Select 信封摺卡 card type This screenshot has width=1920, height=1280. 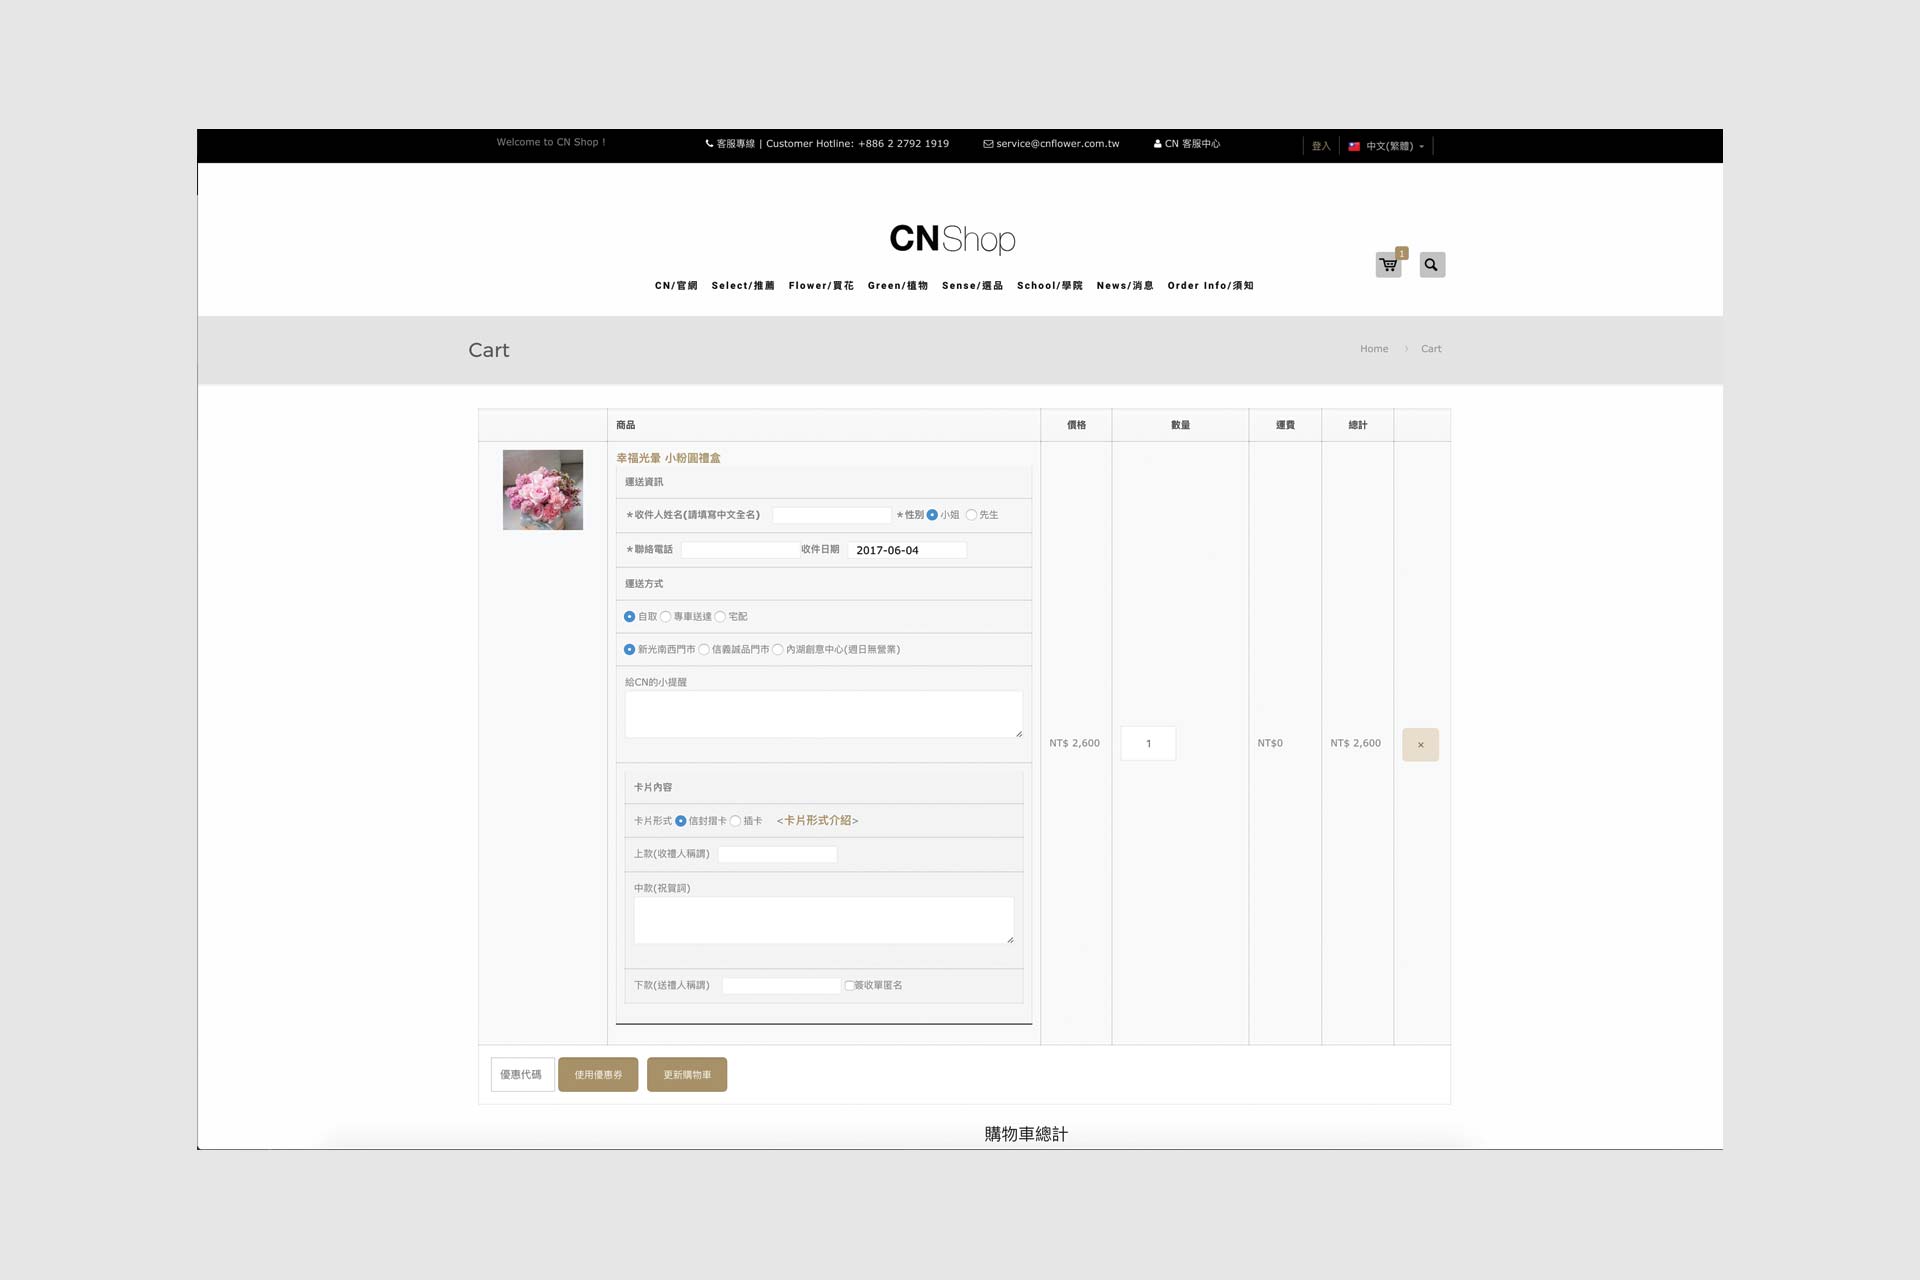pyautogui.click(x=681, y=821)
